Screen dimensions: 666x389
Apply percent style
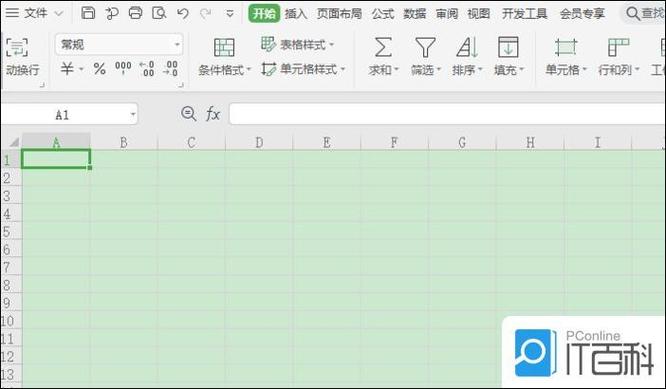(x=99, y=68)
